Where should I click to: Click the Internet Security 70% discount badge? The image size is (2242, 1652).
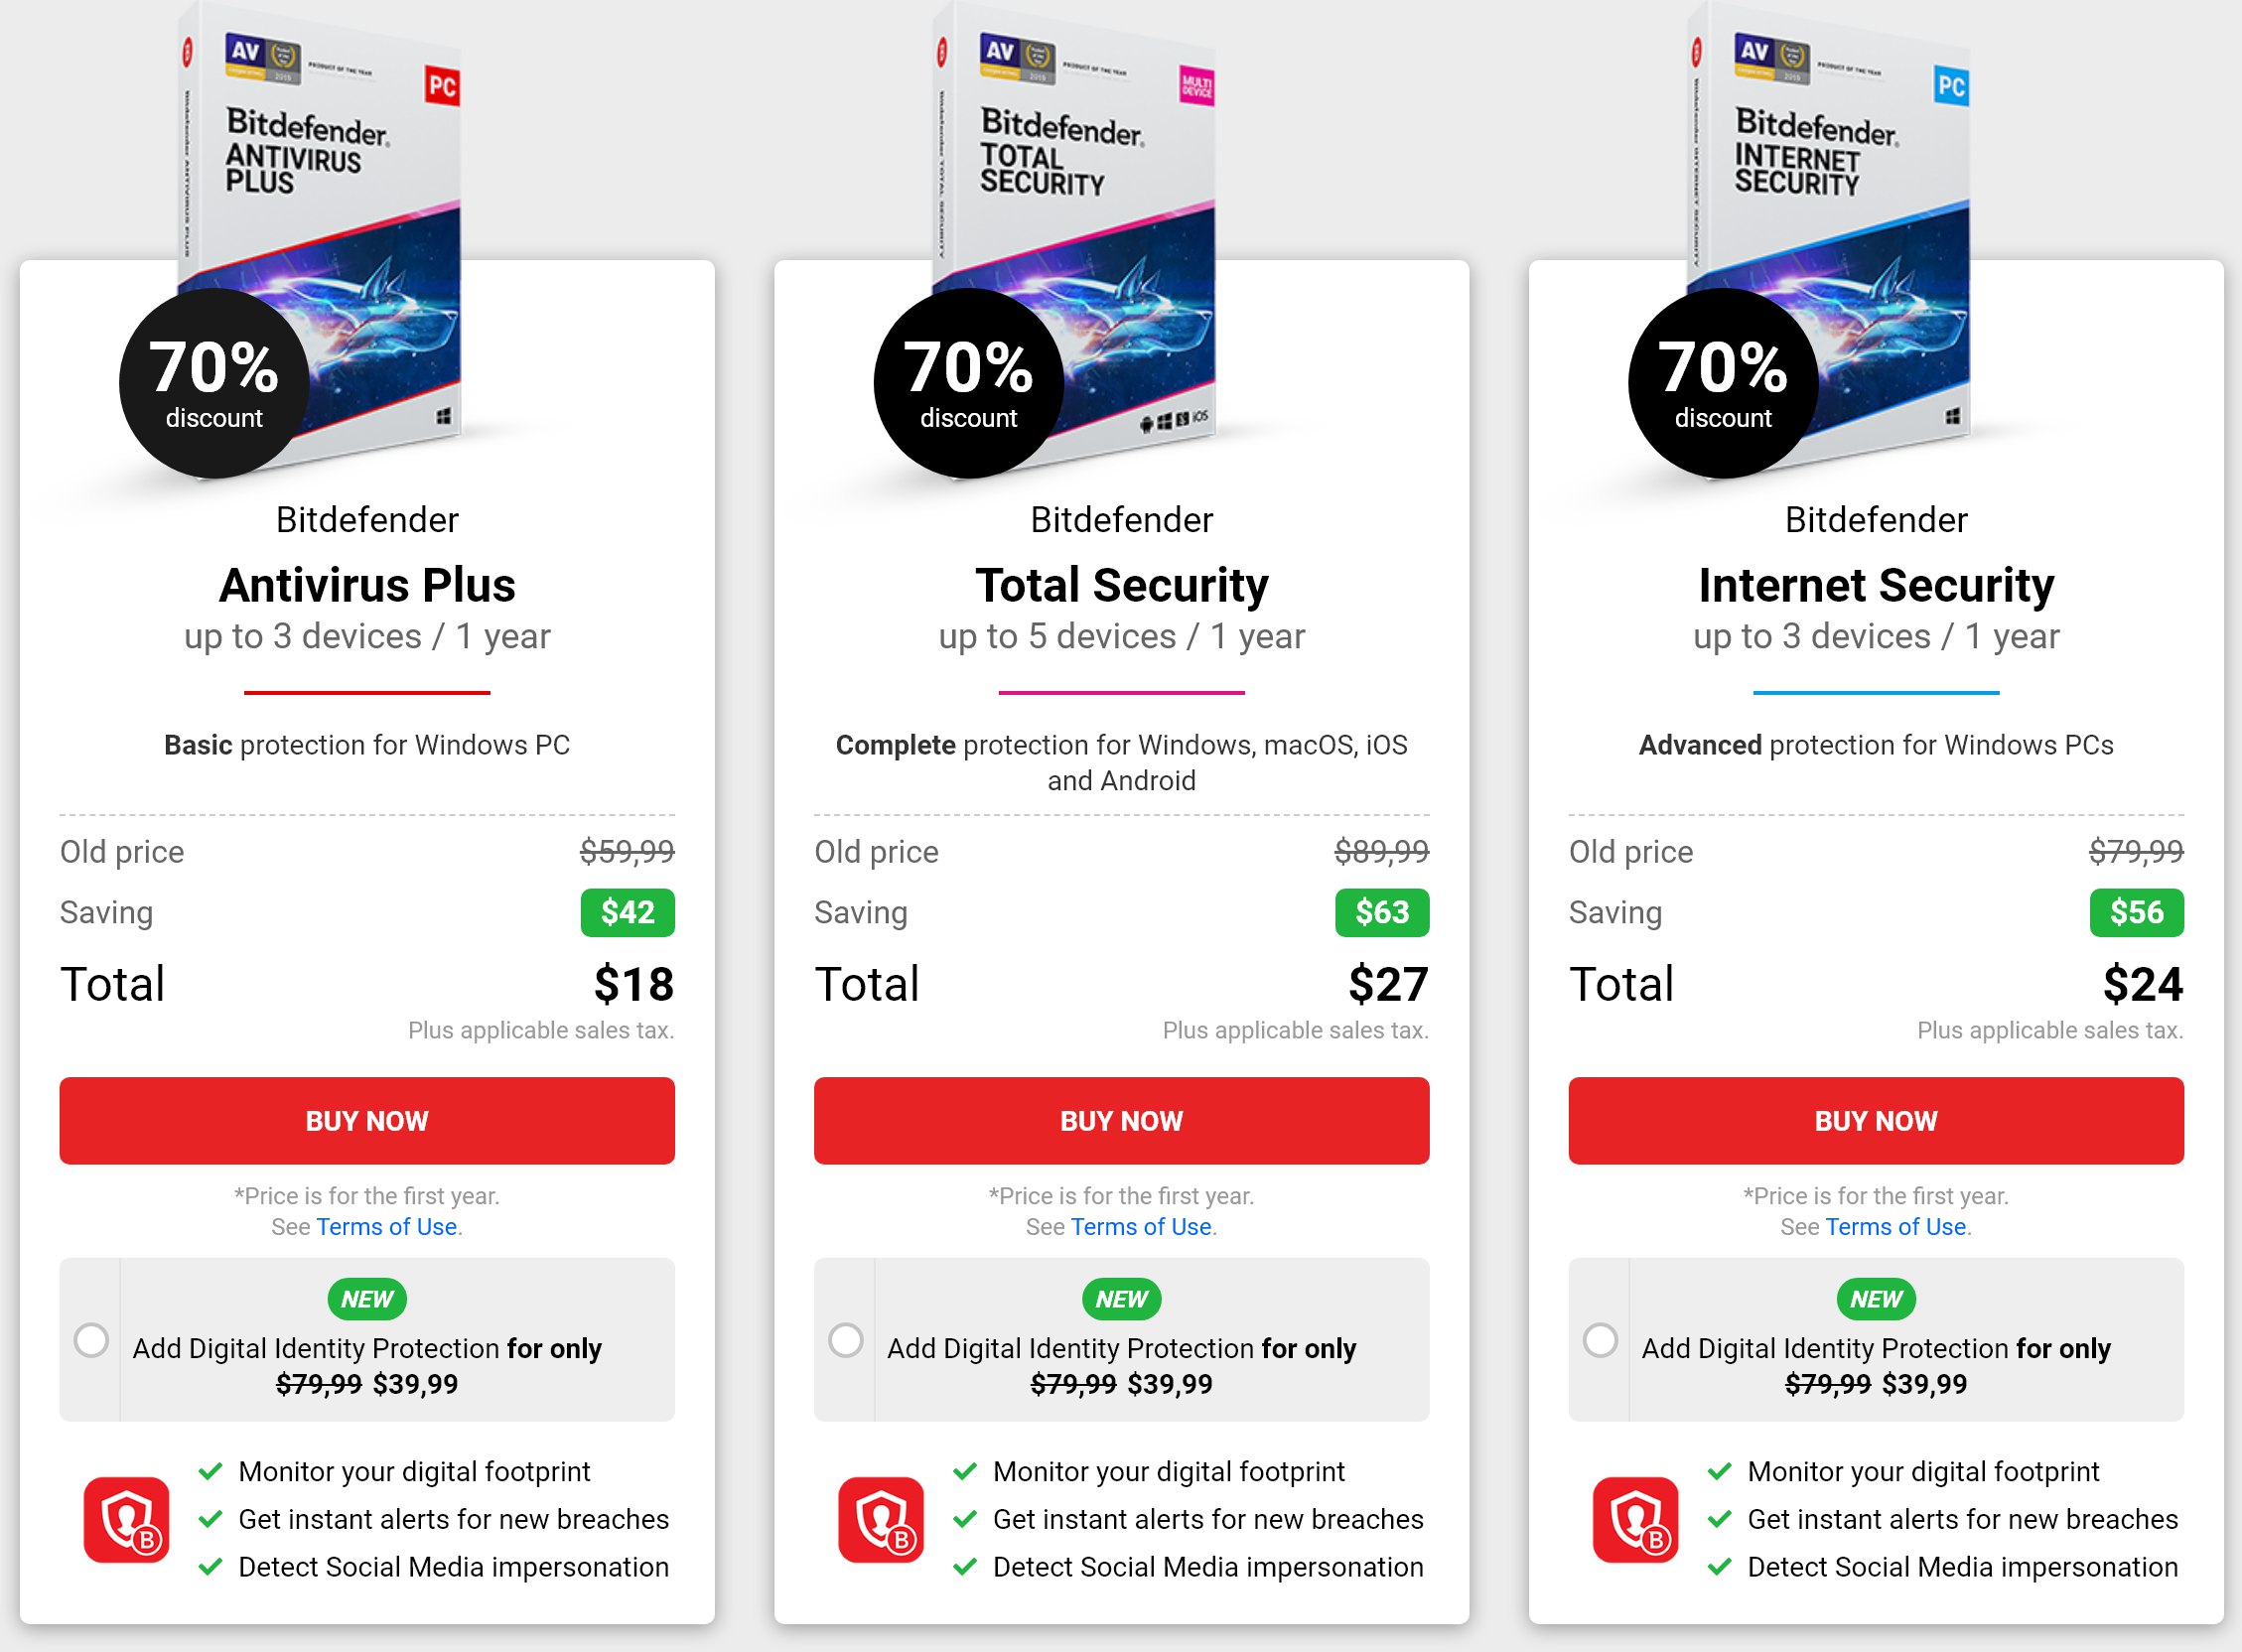click(1723, 383)
